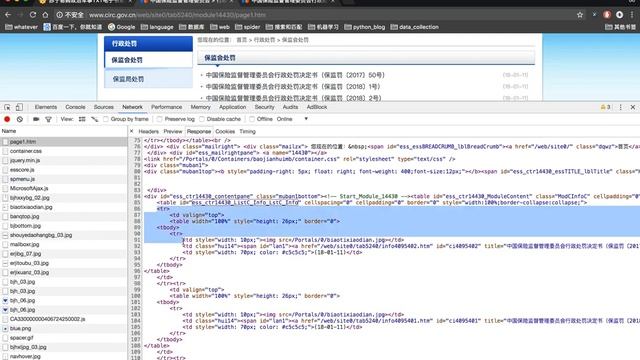Open DevTools customize three-dot menu
The height and width of the screenshot is (360, 640).
click(620, 107)
